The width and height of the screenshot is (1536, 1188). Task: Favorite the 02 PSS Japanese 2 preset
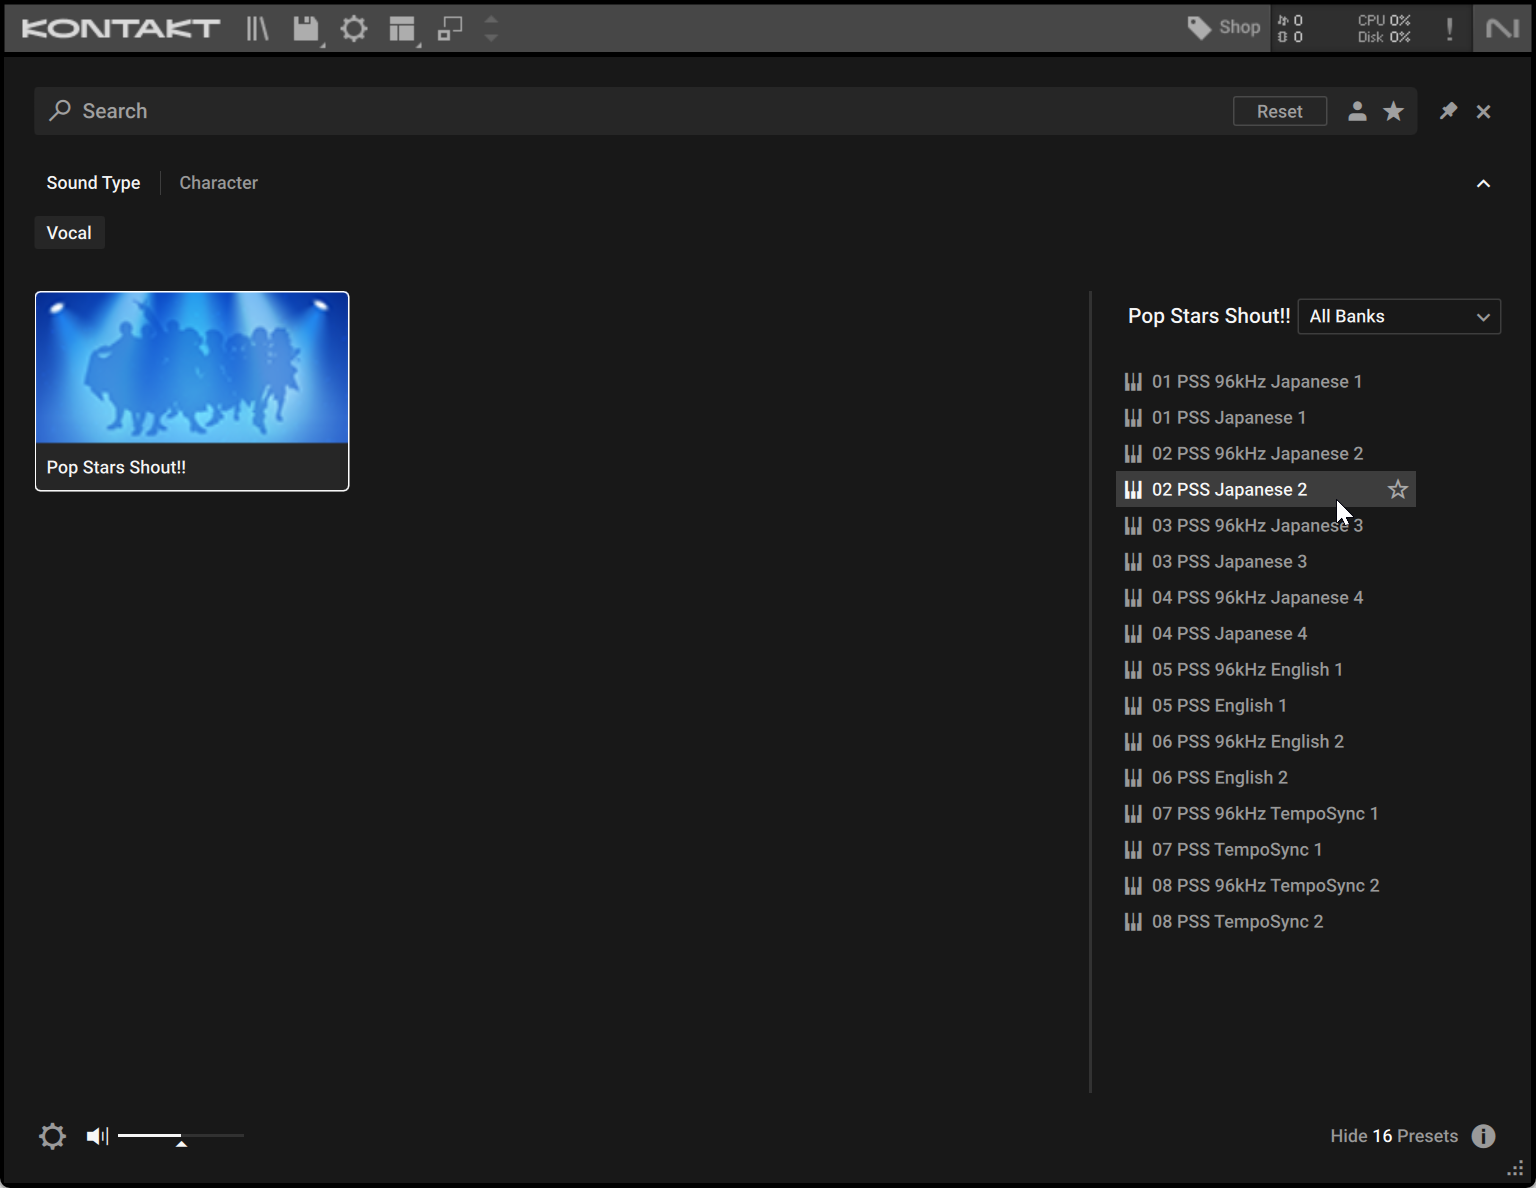pyautogui.click(x=1398, y=489)
